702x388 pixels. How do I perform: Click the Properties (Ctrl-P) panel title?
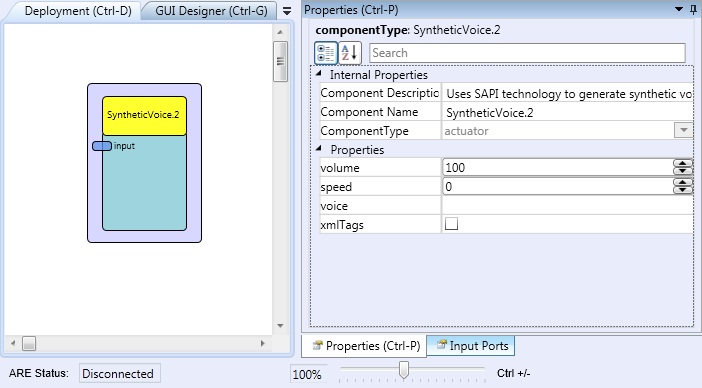351,9
